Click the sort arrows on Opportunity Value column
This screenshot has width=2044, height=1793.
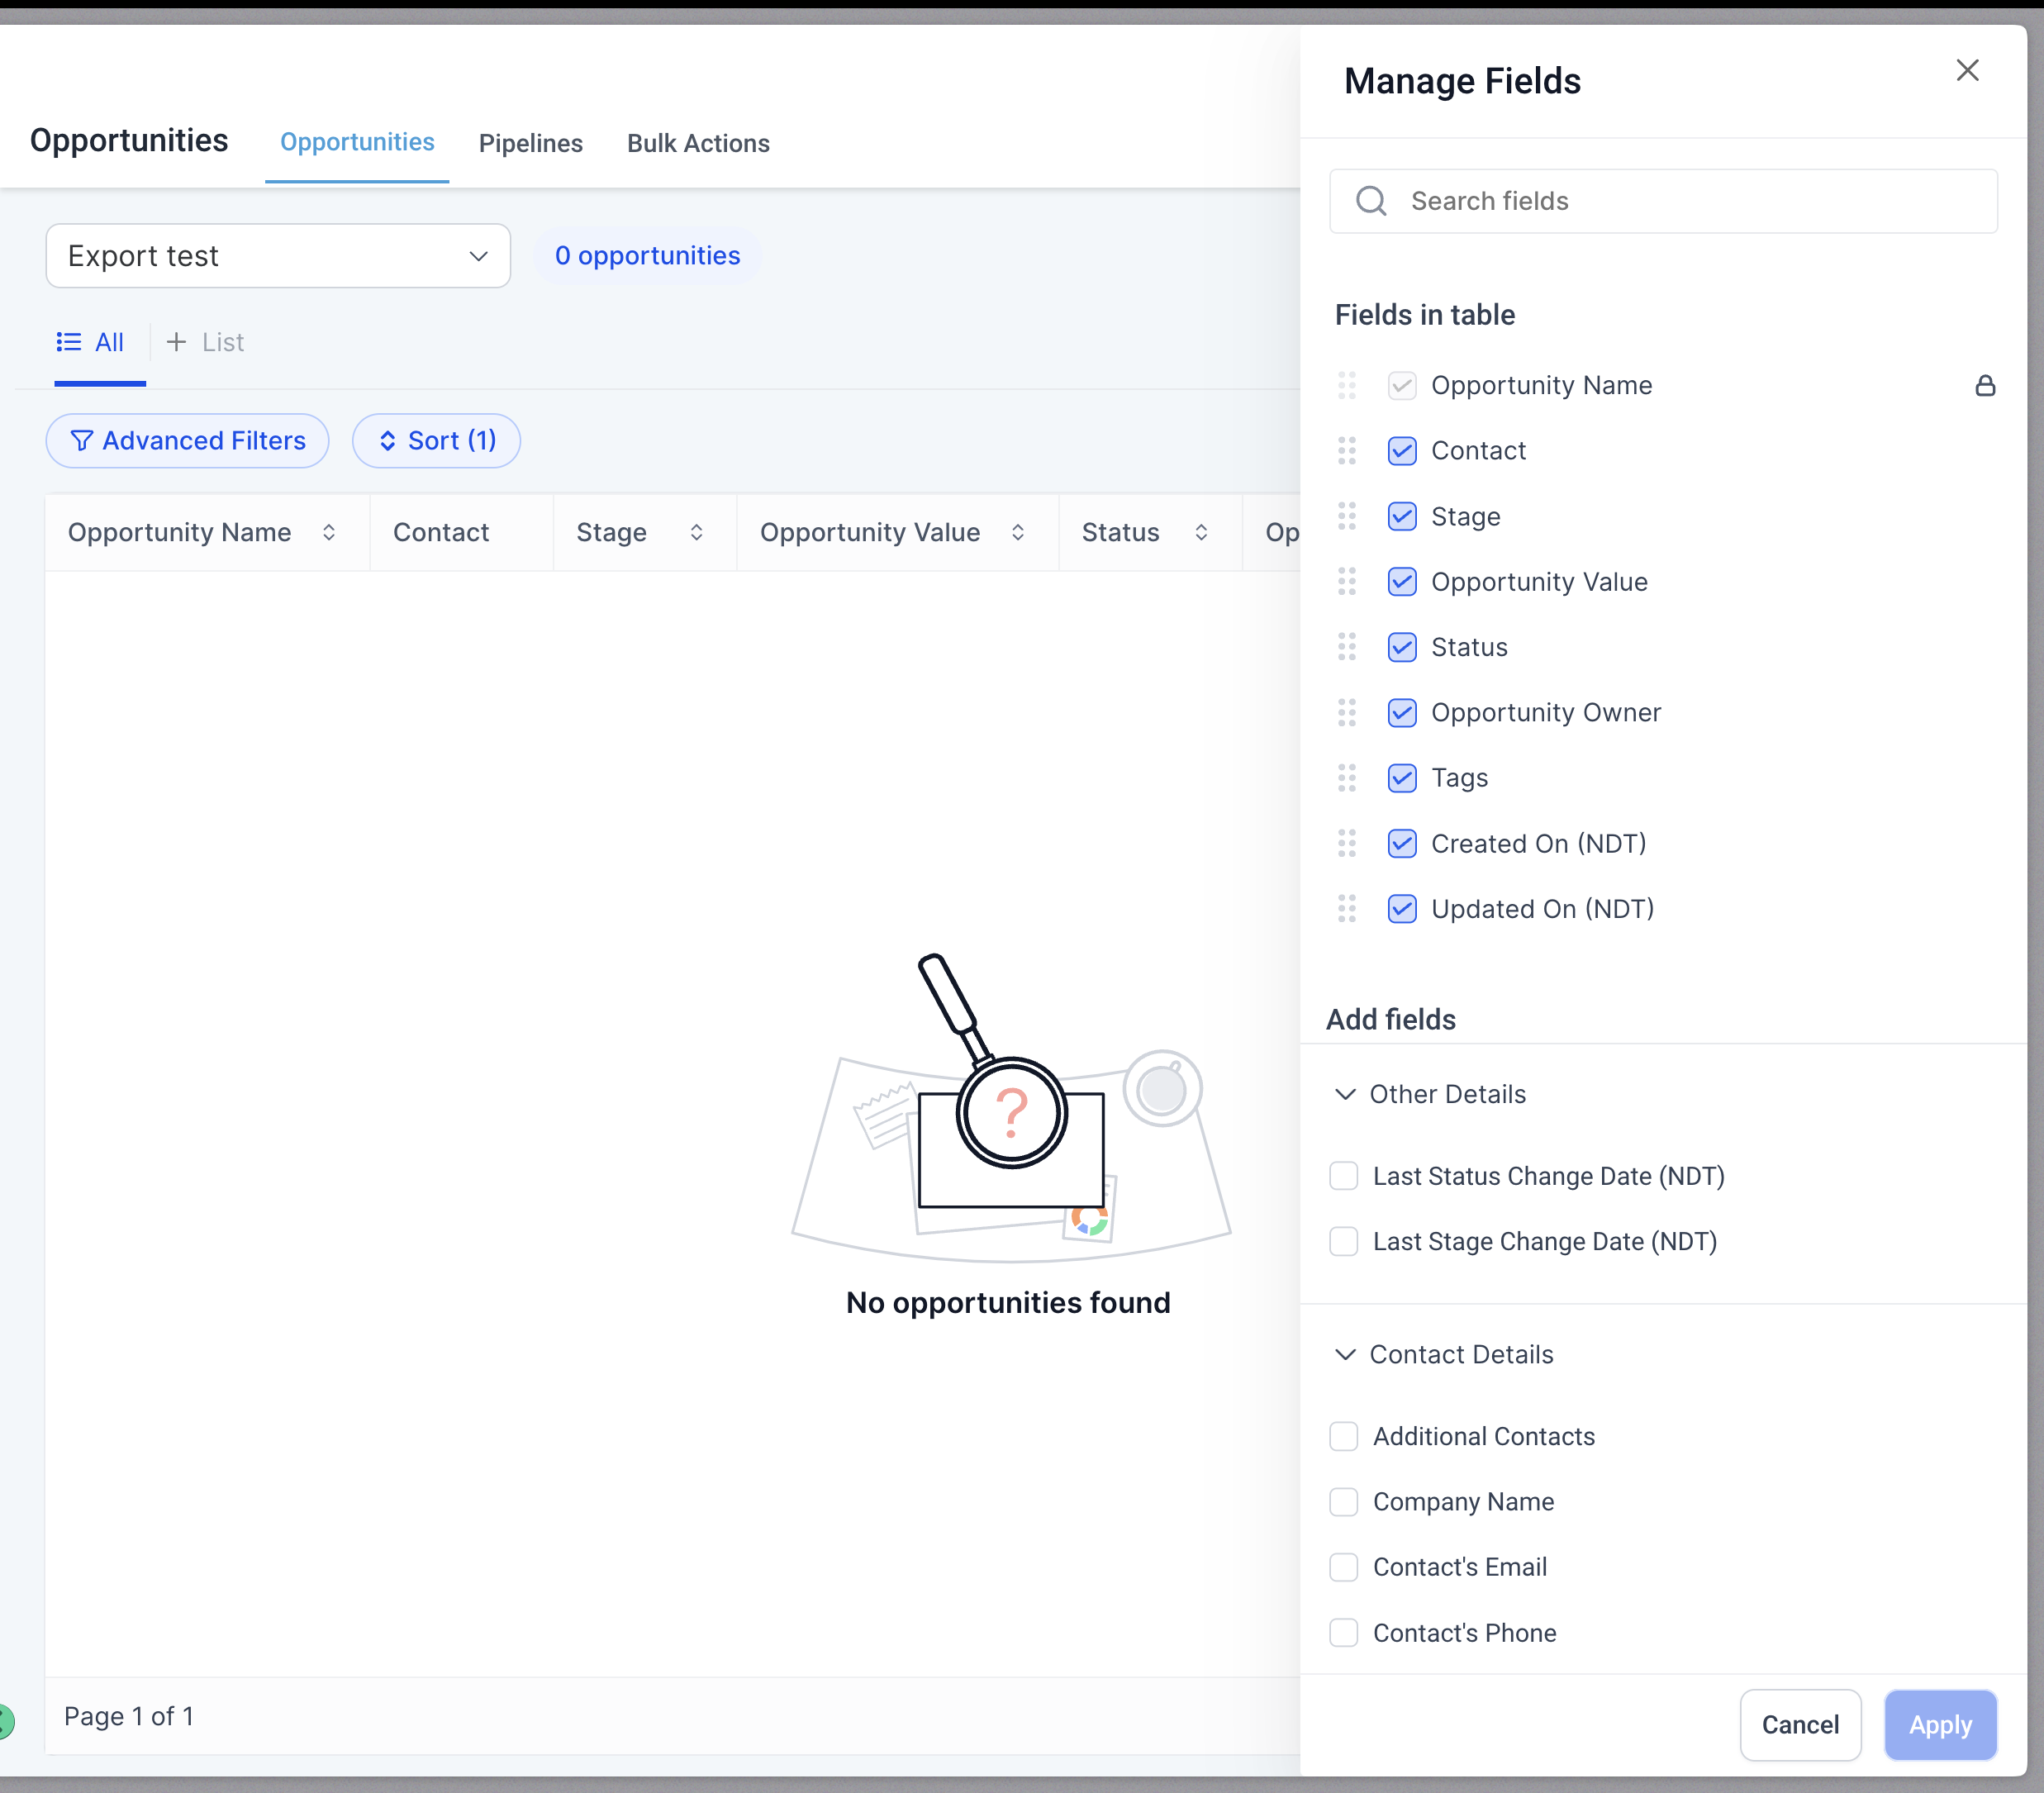[1017, 533]
